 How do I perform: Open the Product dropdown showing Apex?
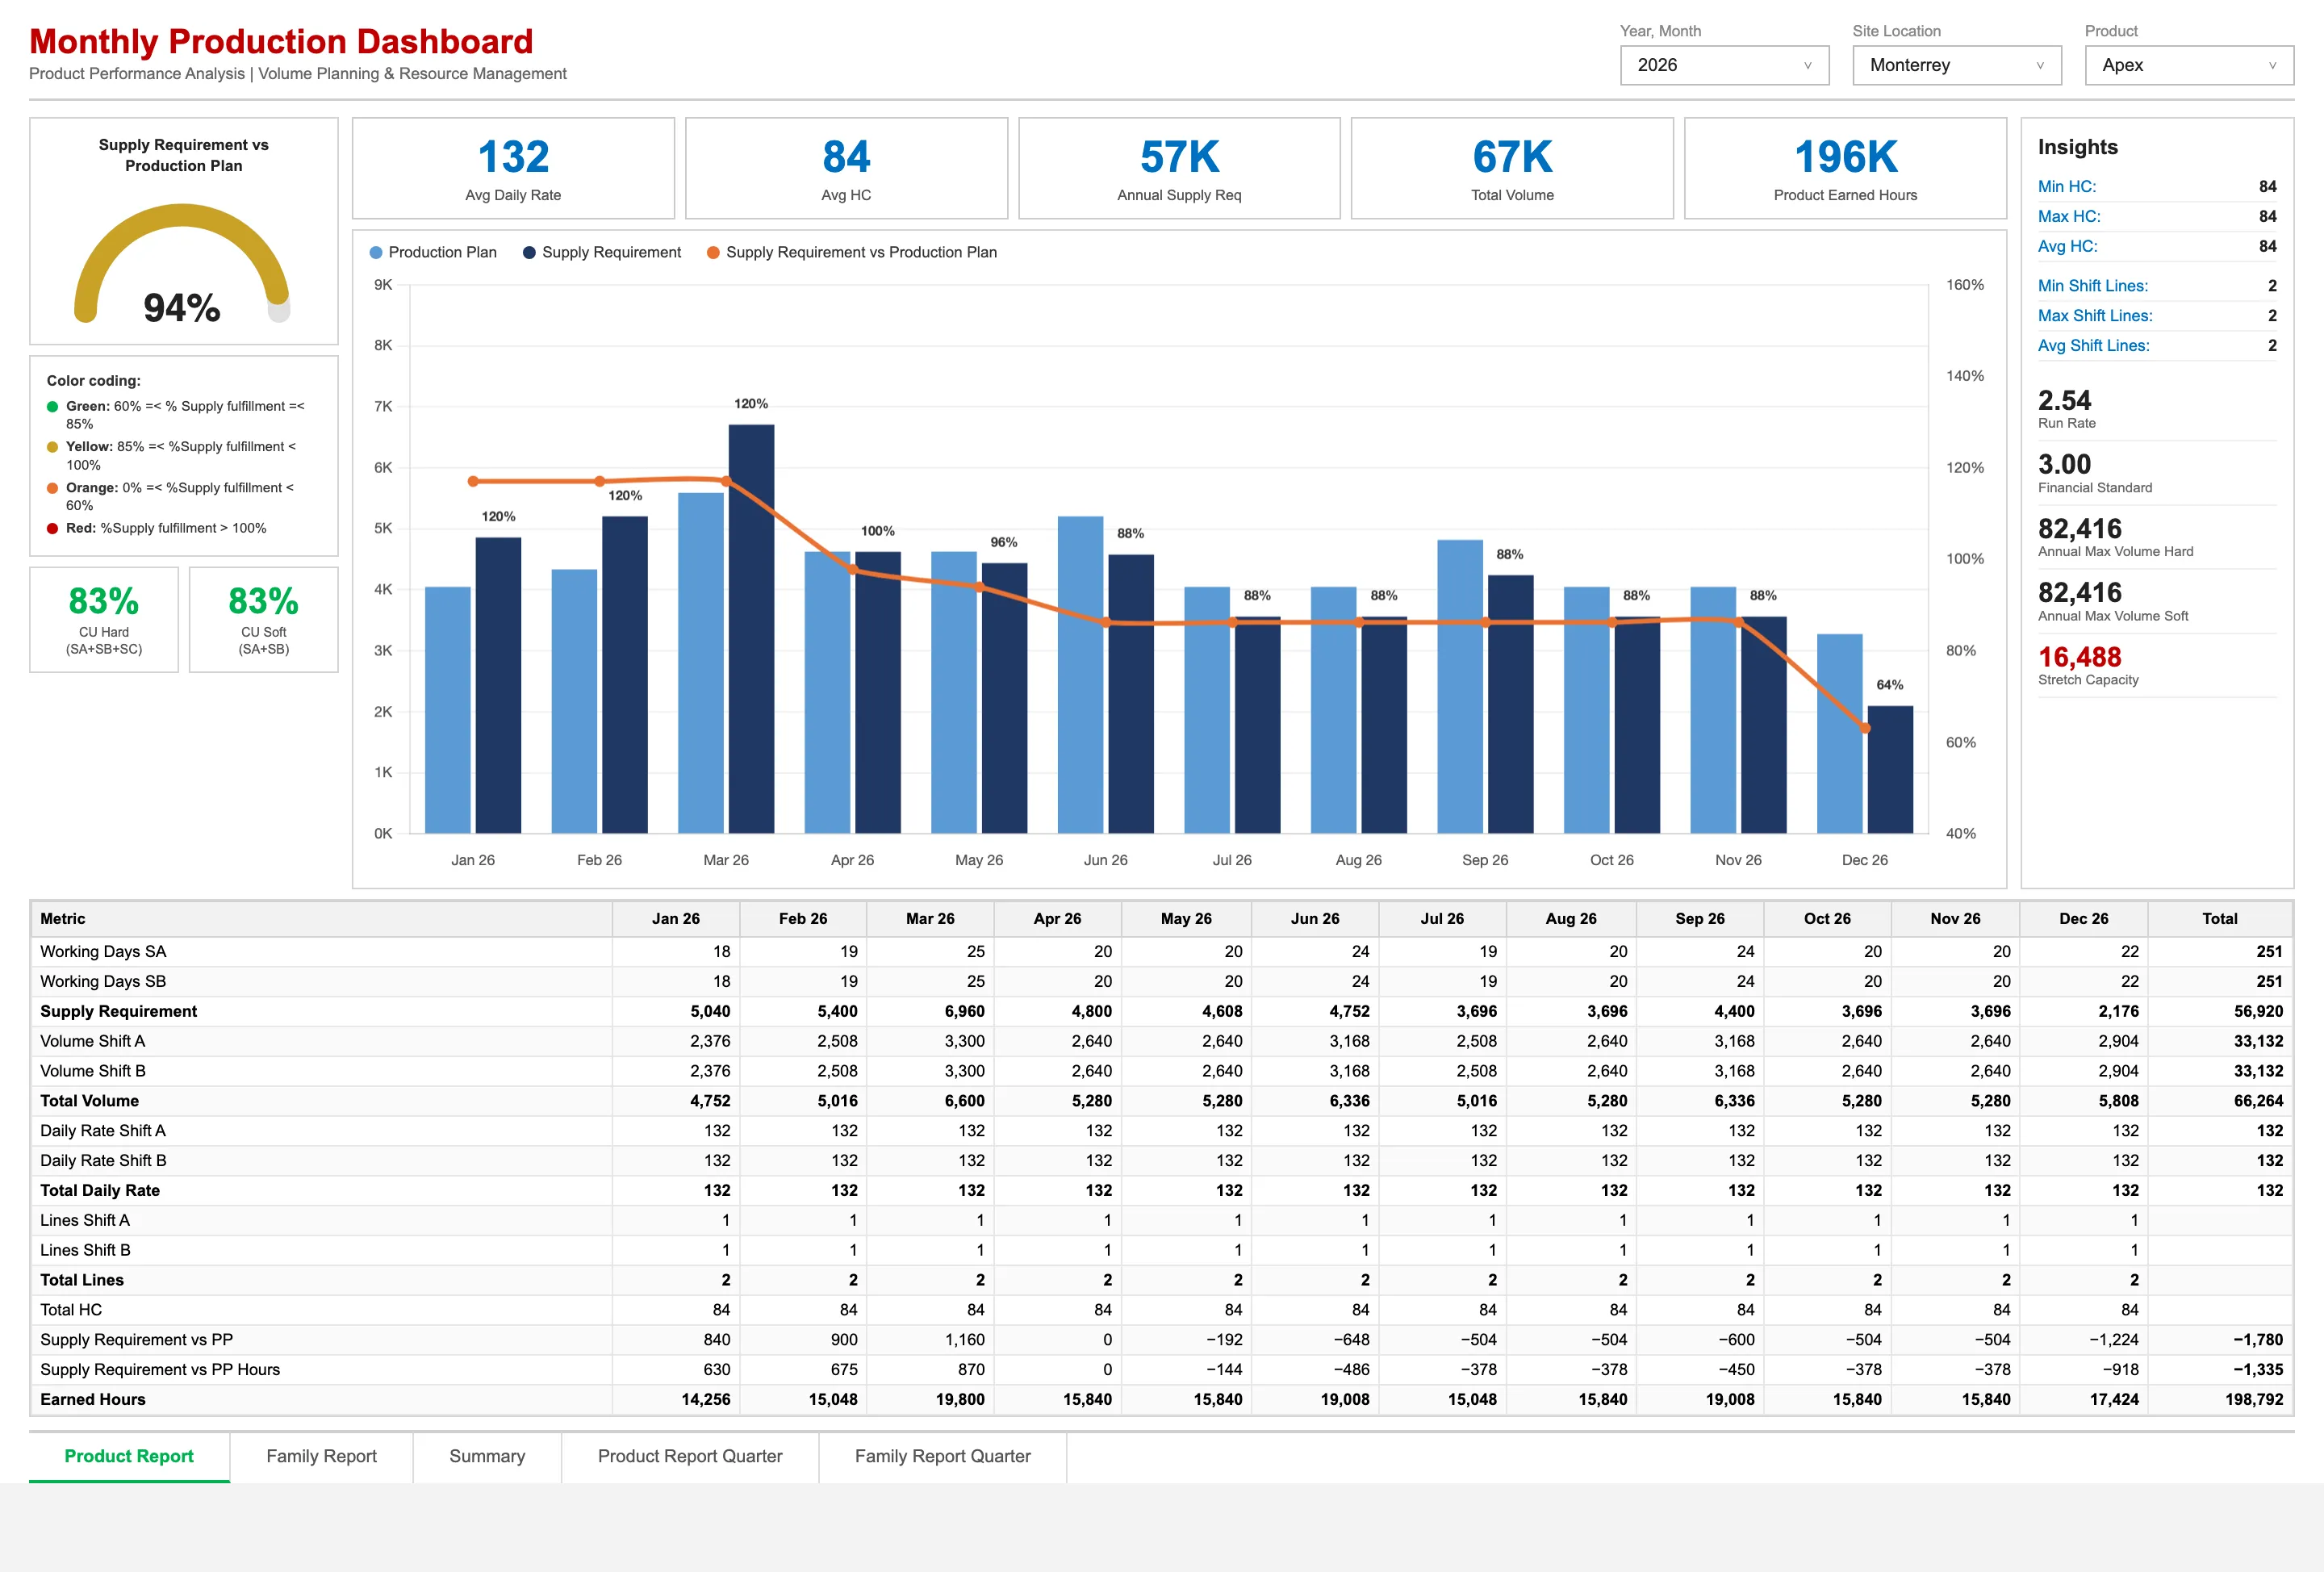click(x=2189, y=65)
